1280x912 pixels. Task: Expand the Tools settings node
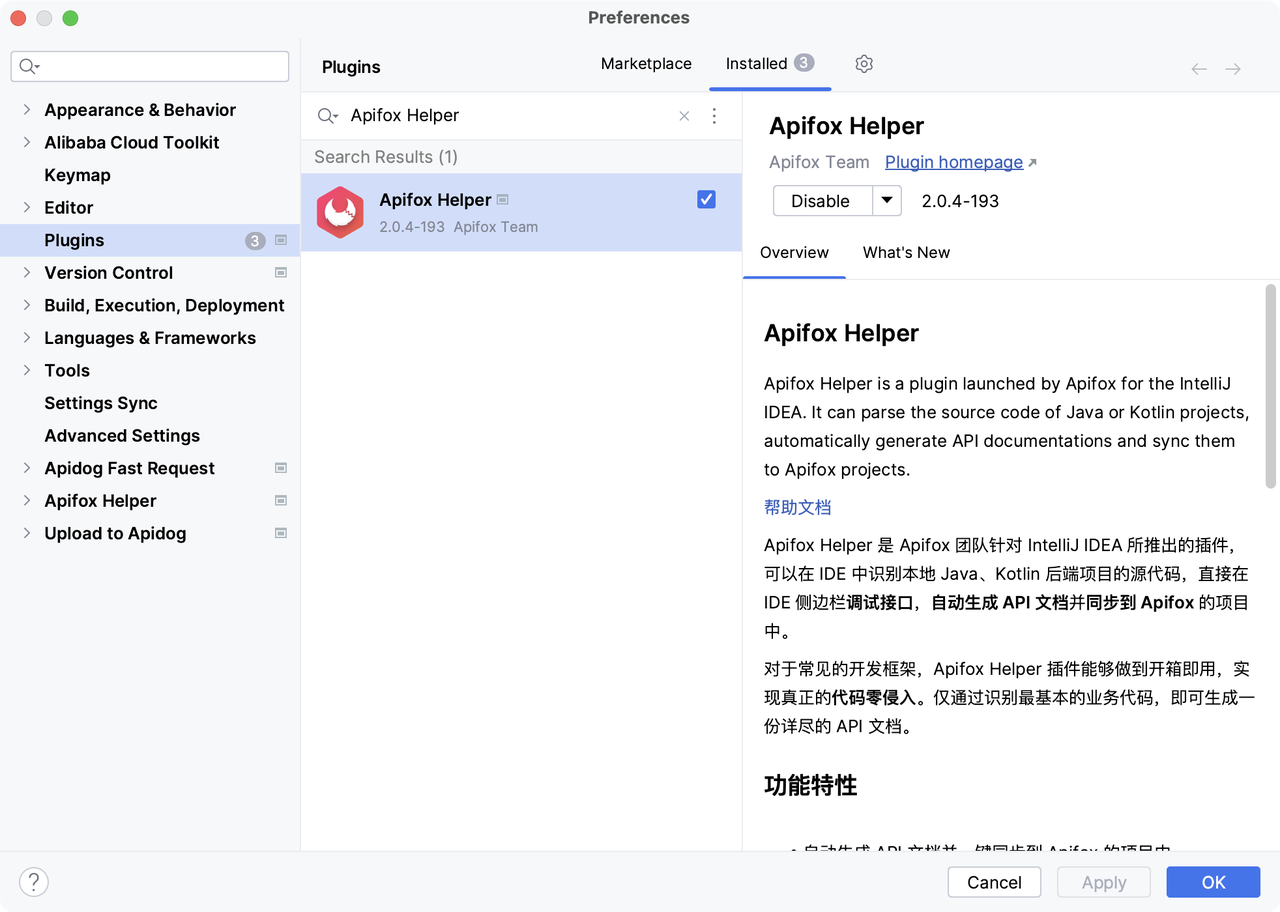click(26, 370)
